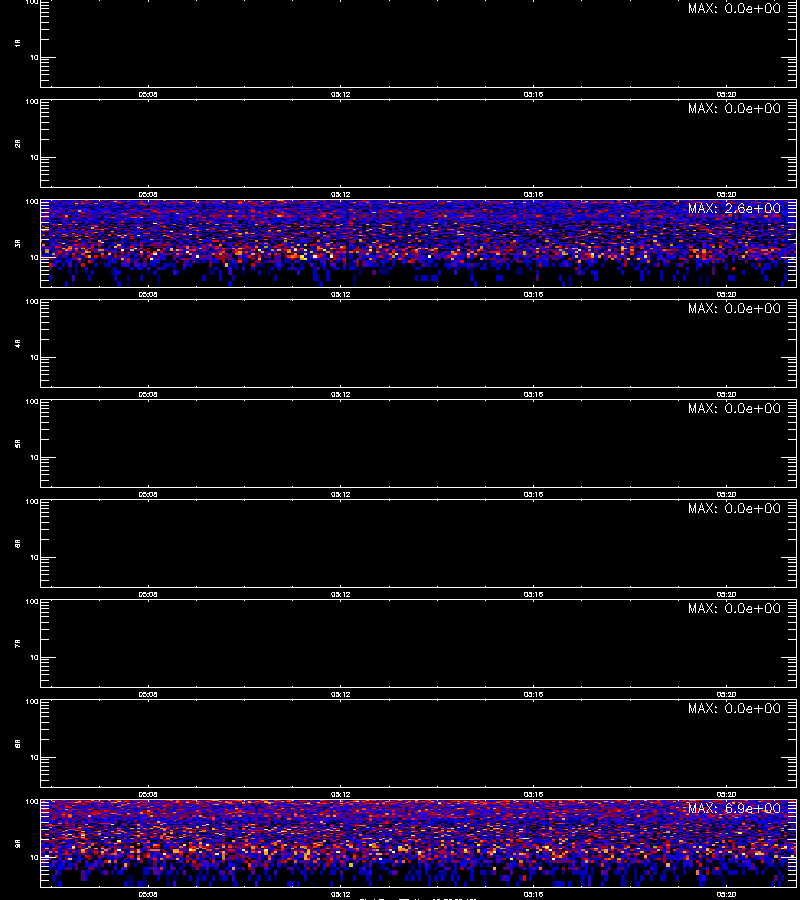Click the 03:12 time tick below panel 3R
The image size is (800, 900).
click(x=340, y=294)
